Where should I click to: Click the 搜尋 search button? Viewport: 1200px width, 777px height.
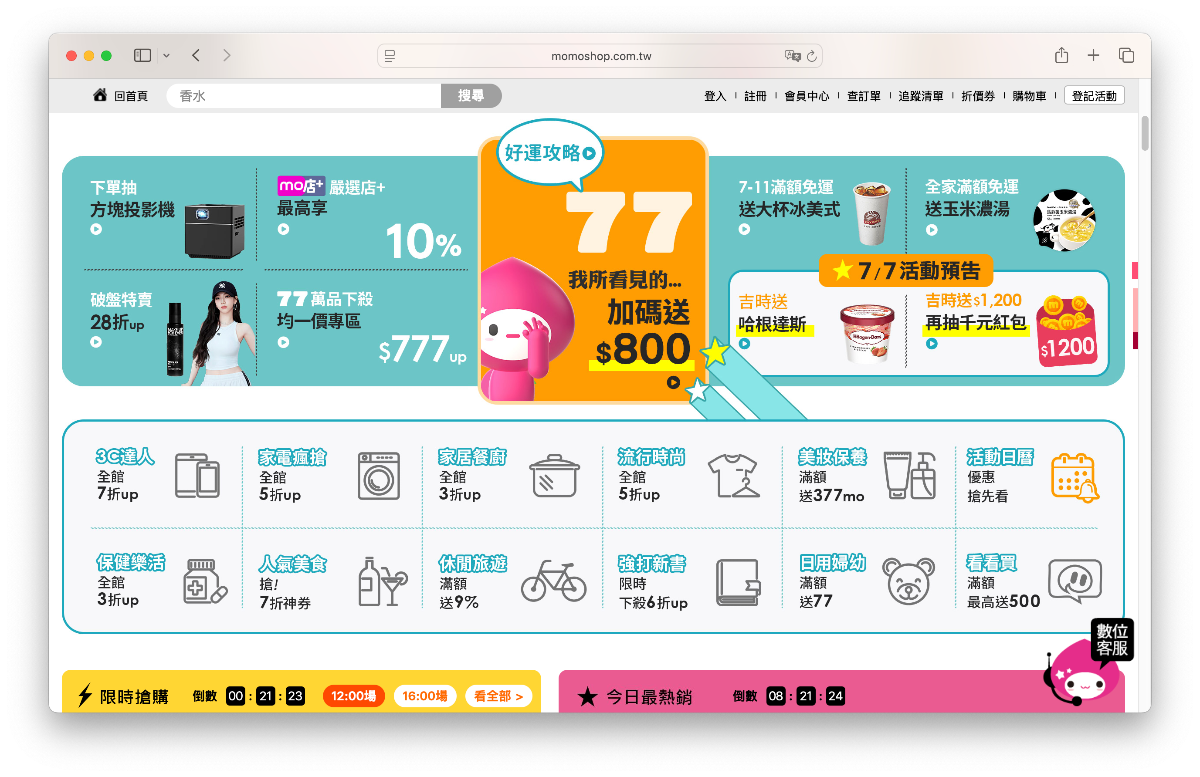point(471,94)
